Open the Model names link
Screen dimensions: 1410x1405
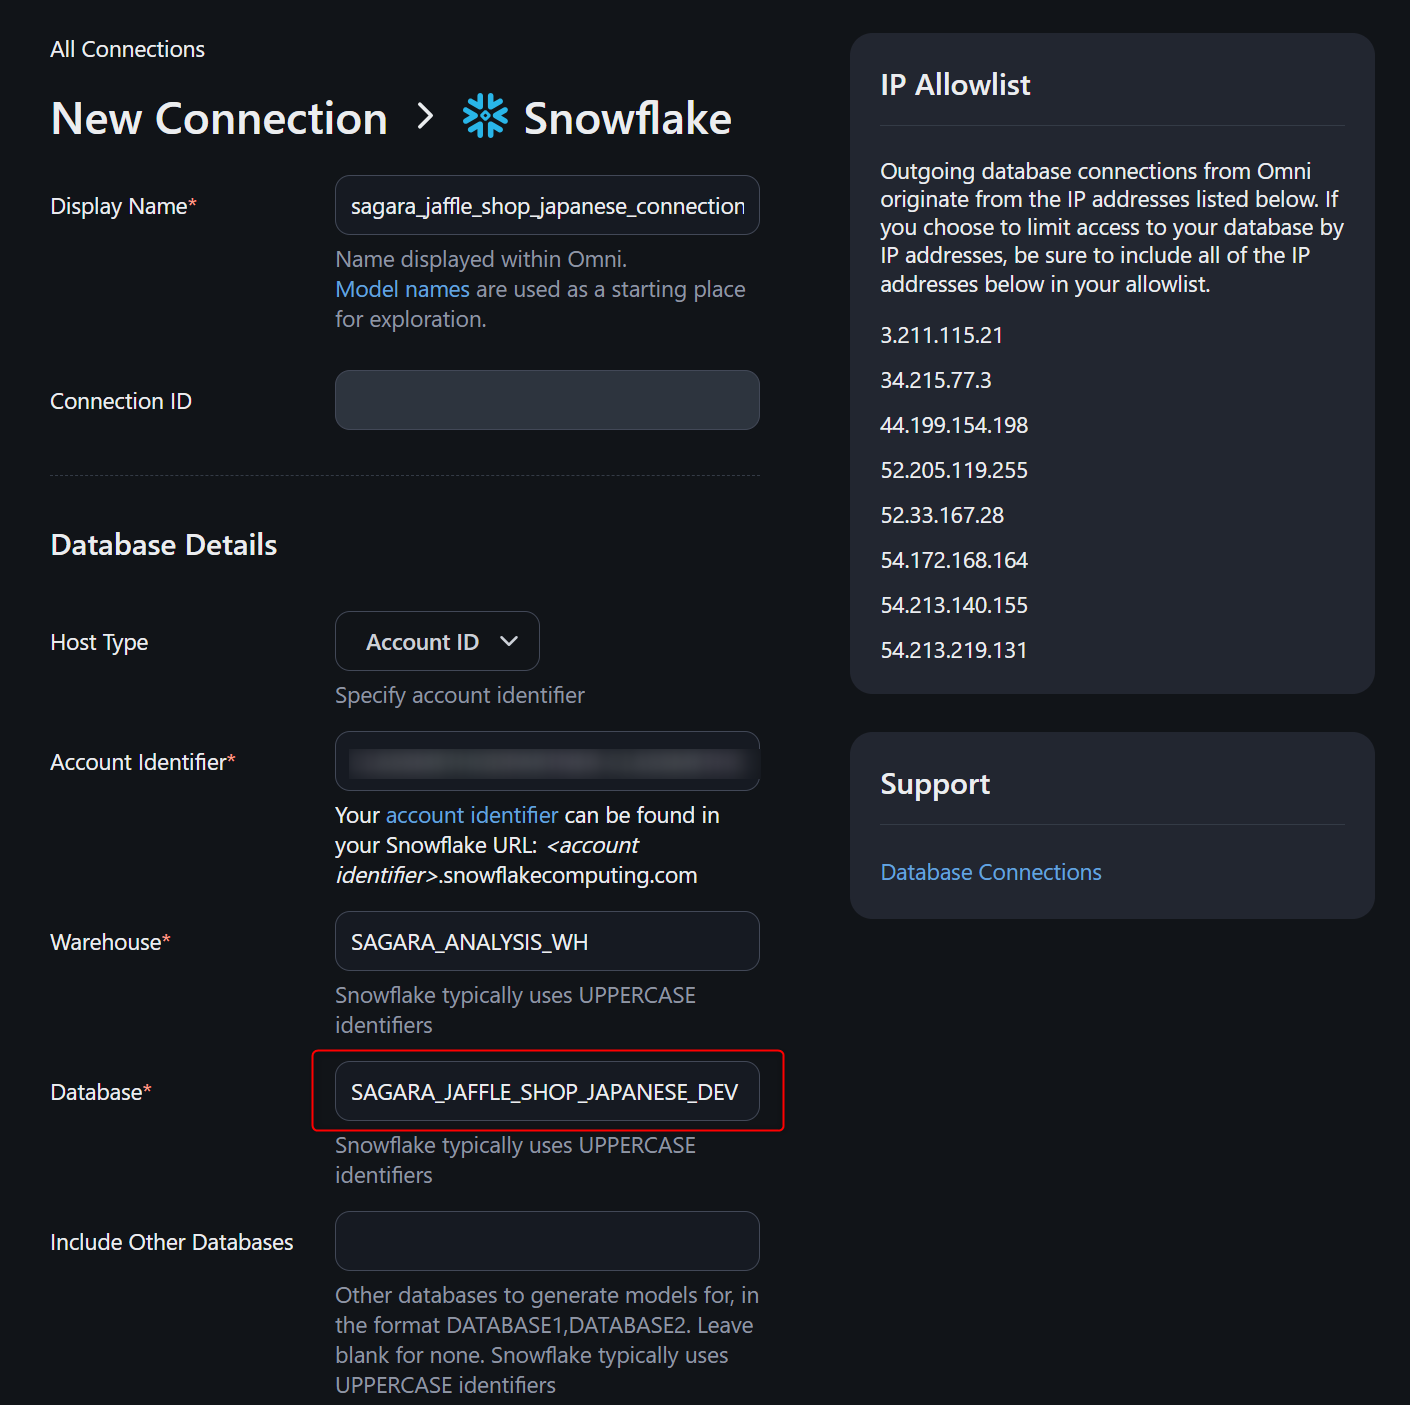[x=402, y=290]
